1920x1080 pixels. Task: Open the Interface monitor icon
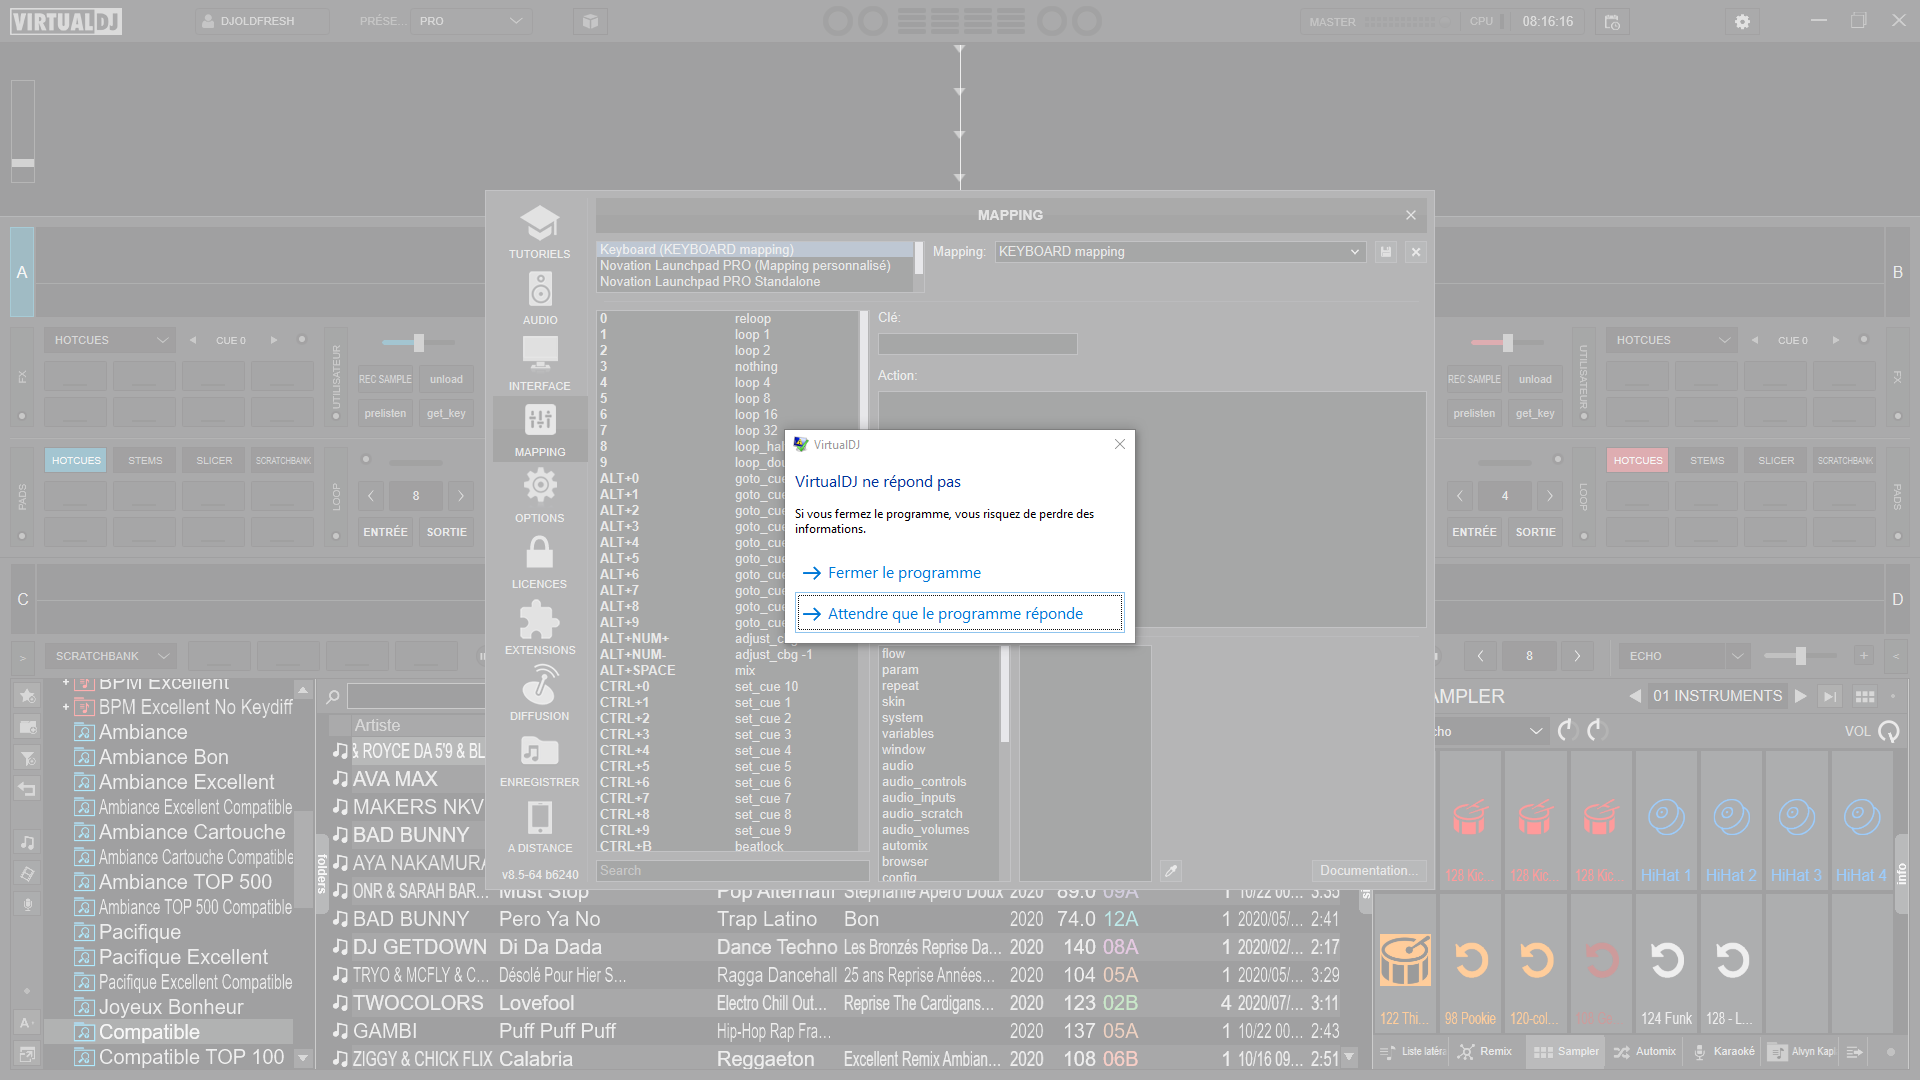tap(540, 354)
